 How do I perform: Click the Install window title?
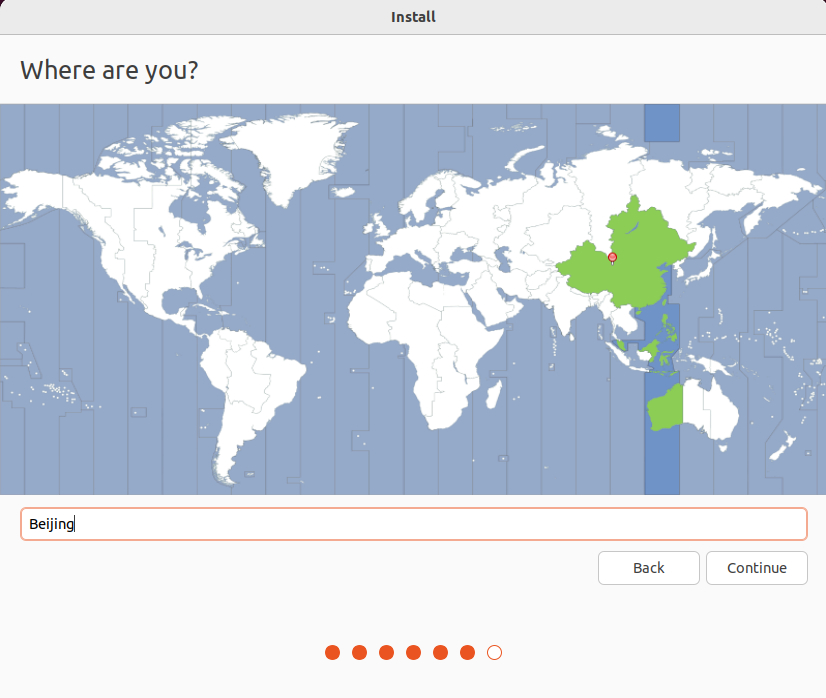413,17
